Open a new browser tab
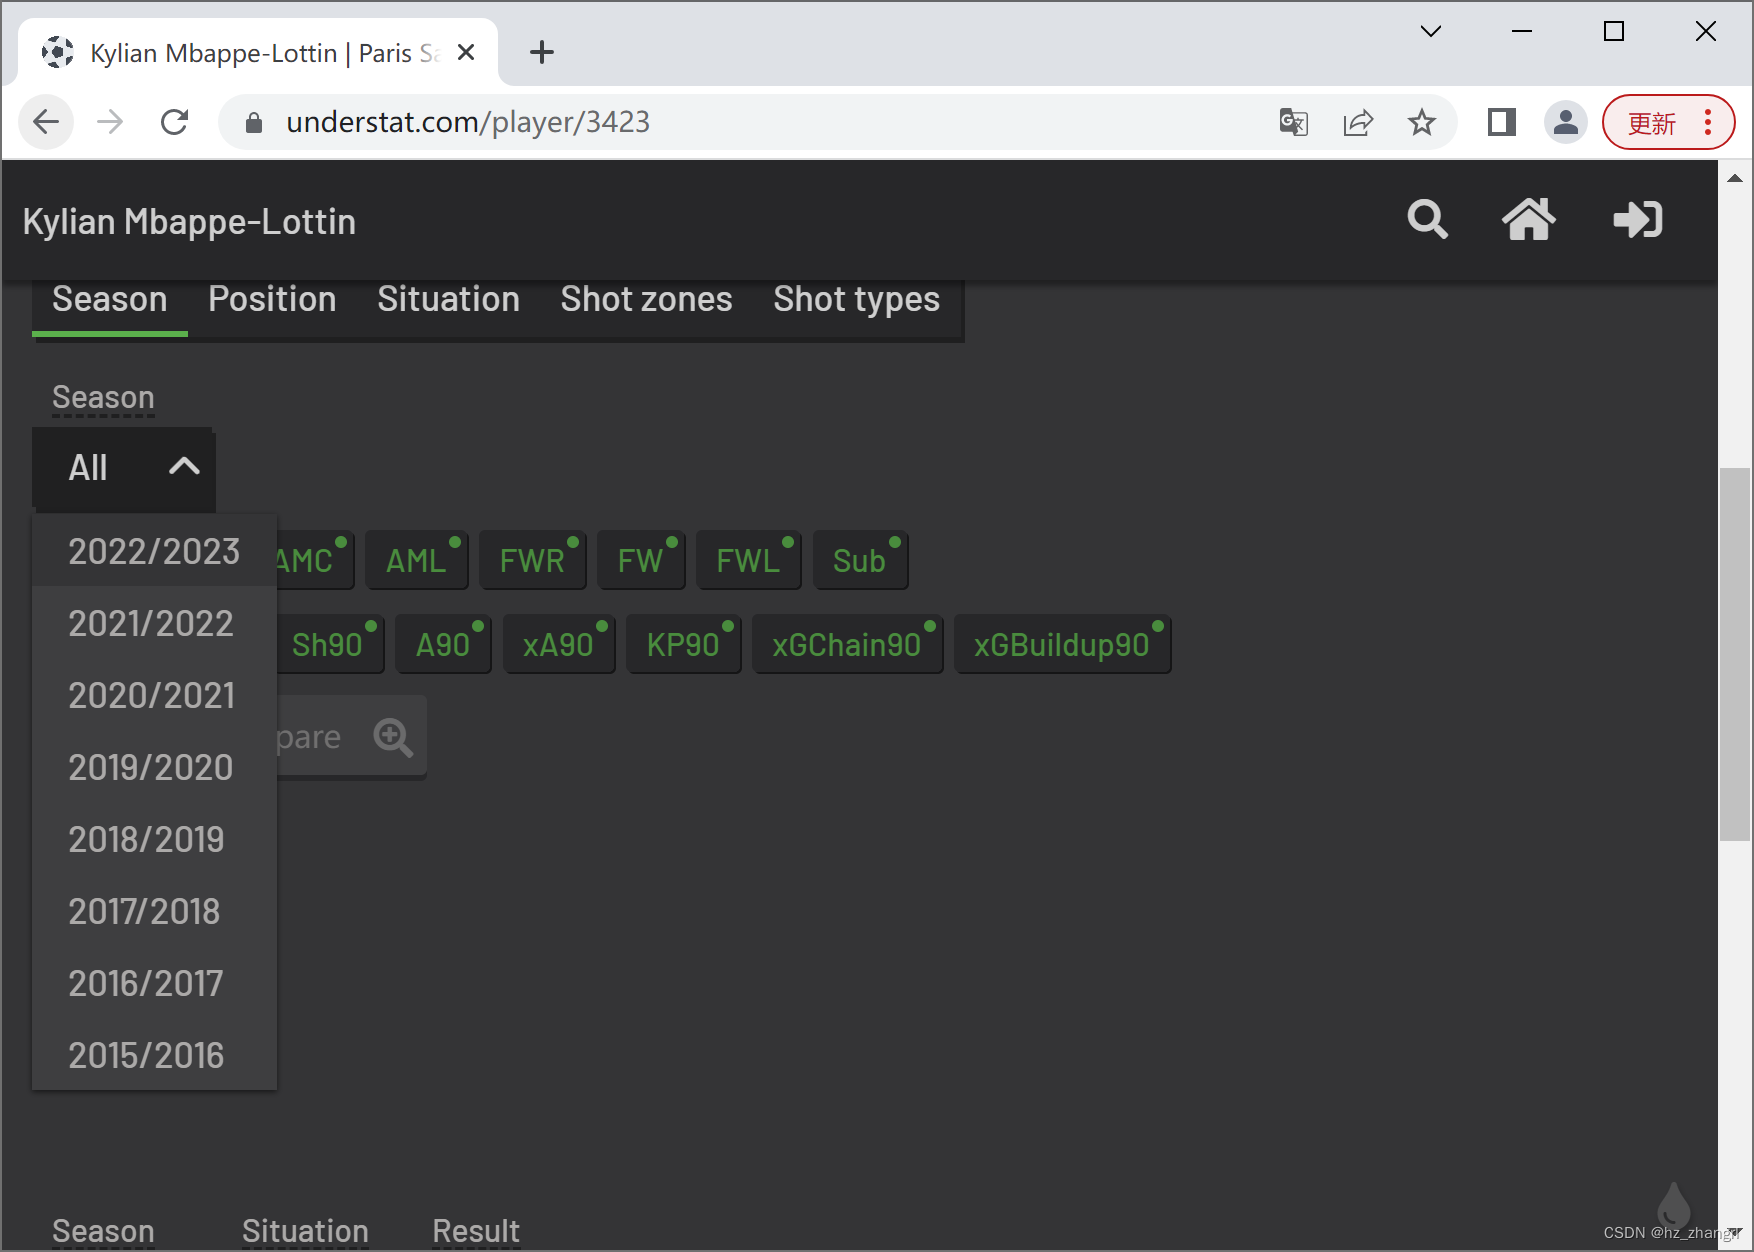 click(542, 52)
